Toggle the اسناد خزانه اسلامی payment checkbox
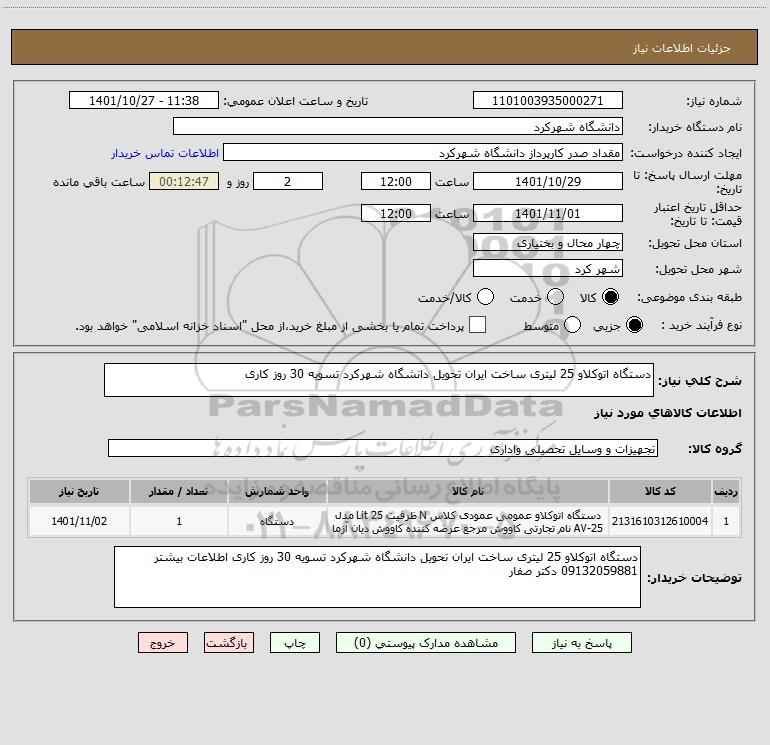Screen dimensions: 770x745 (477, 325)
